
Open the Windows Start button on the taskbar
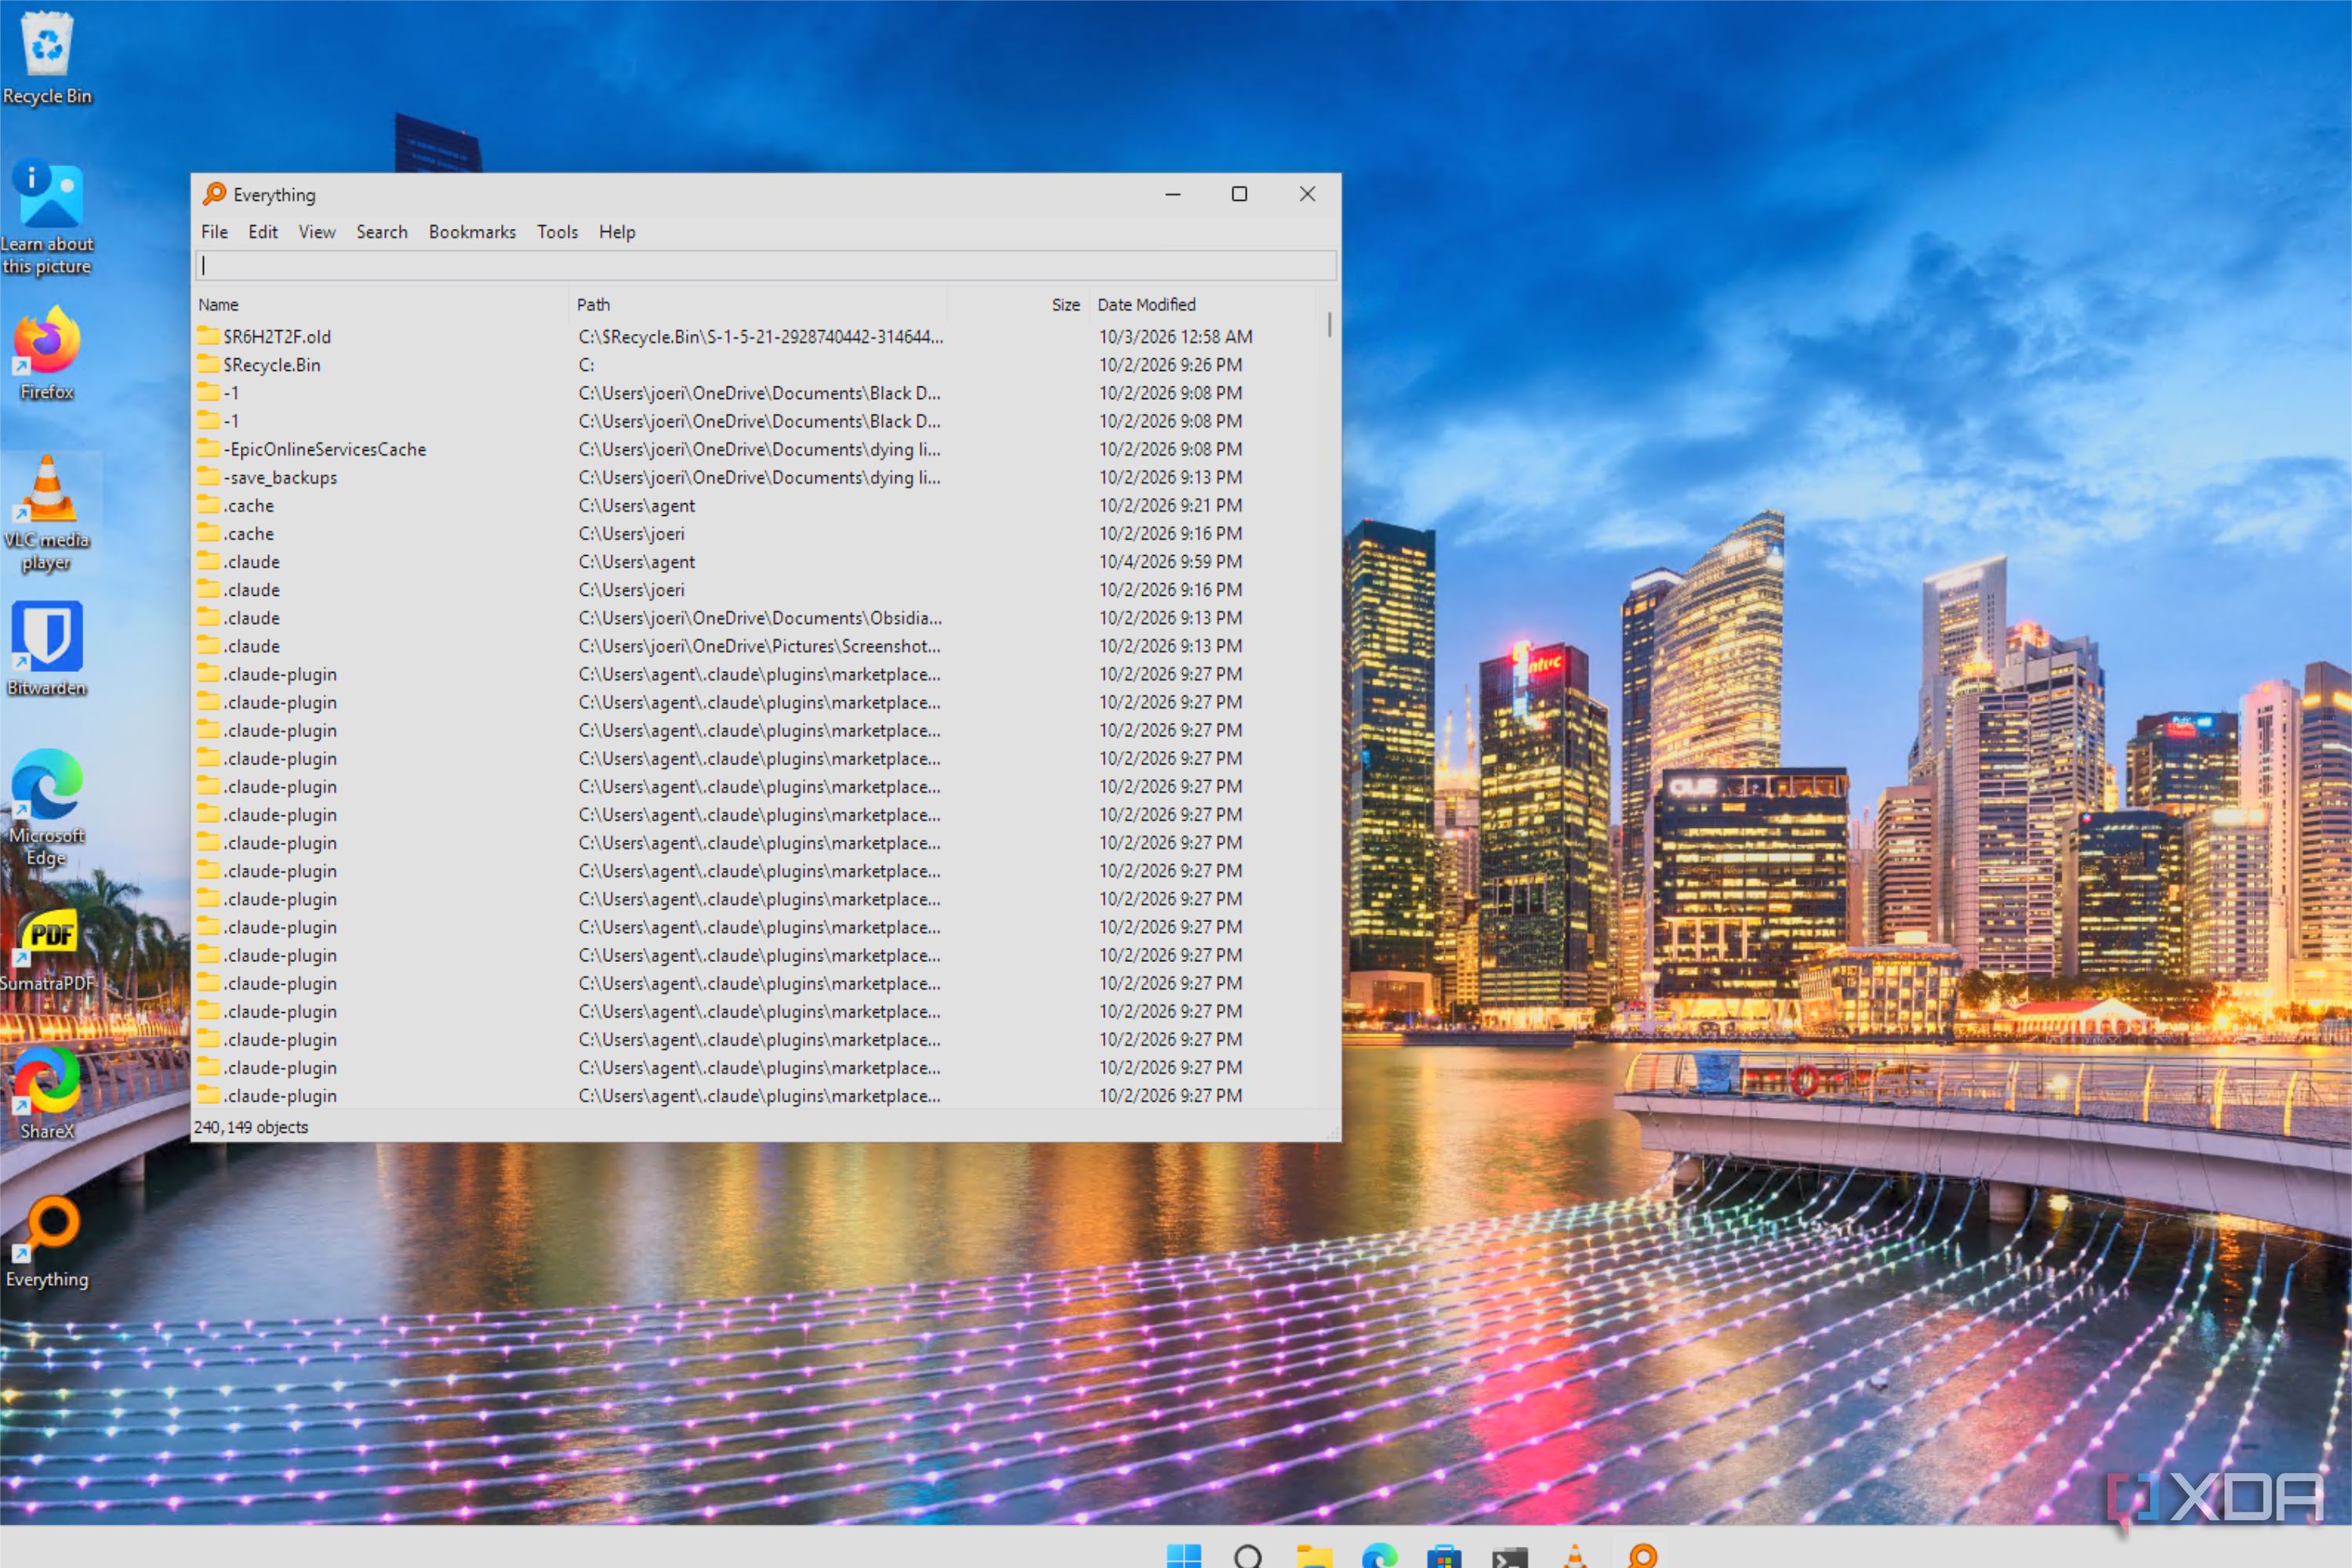1184,1555
